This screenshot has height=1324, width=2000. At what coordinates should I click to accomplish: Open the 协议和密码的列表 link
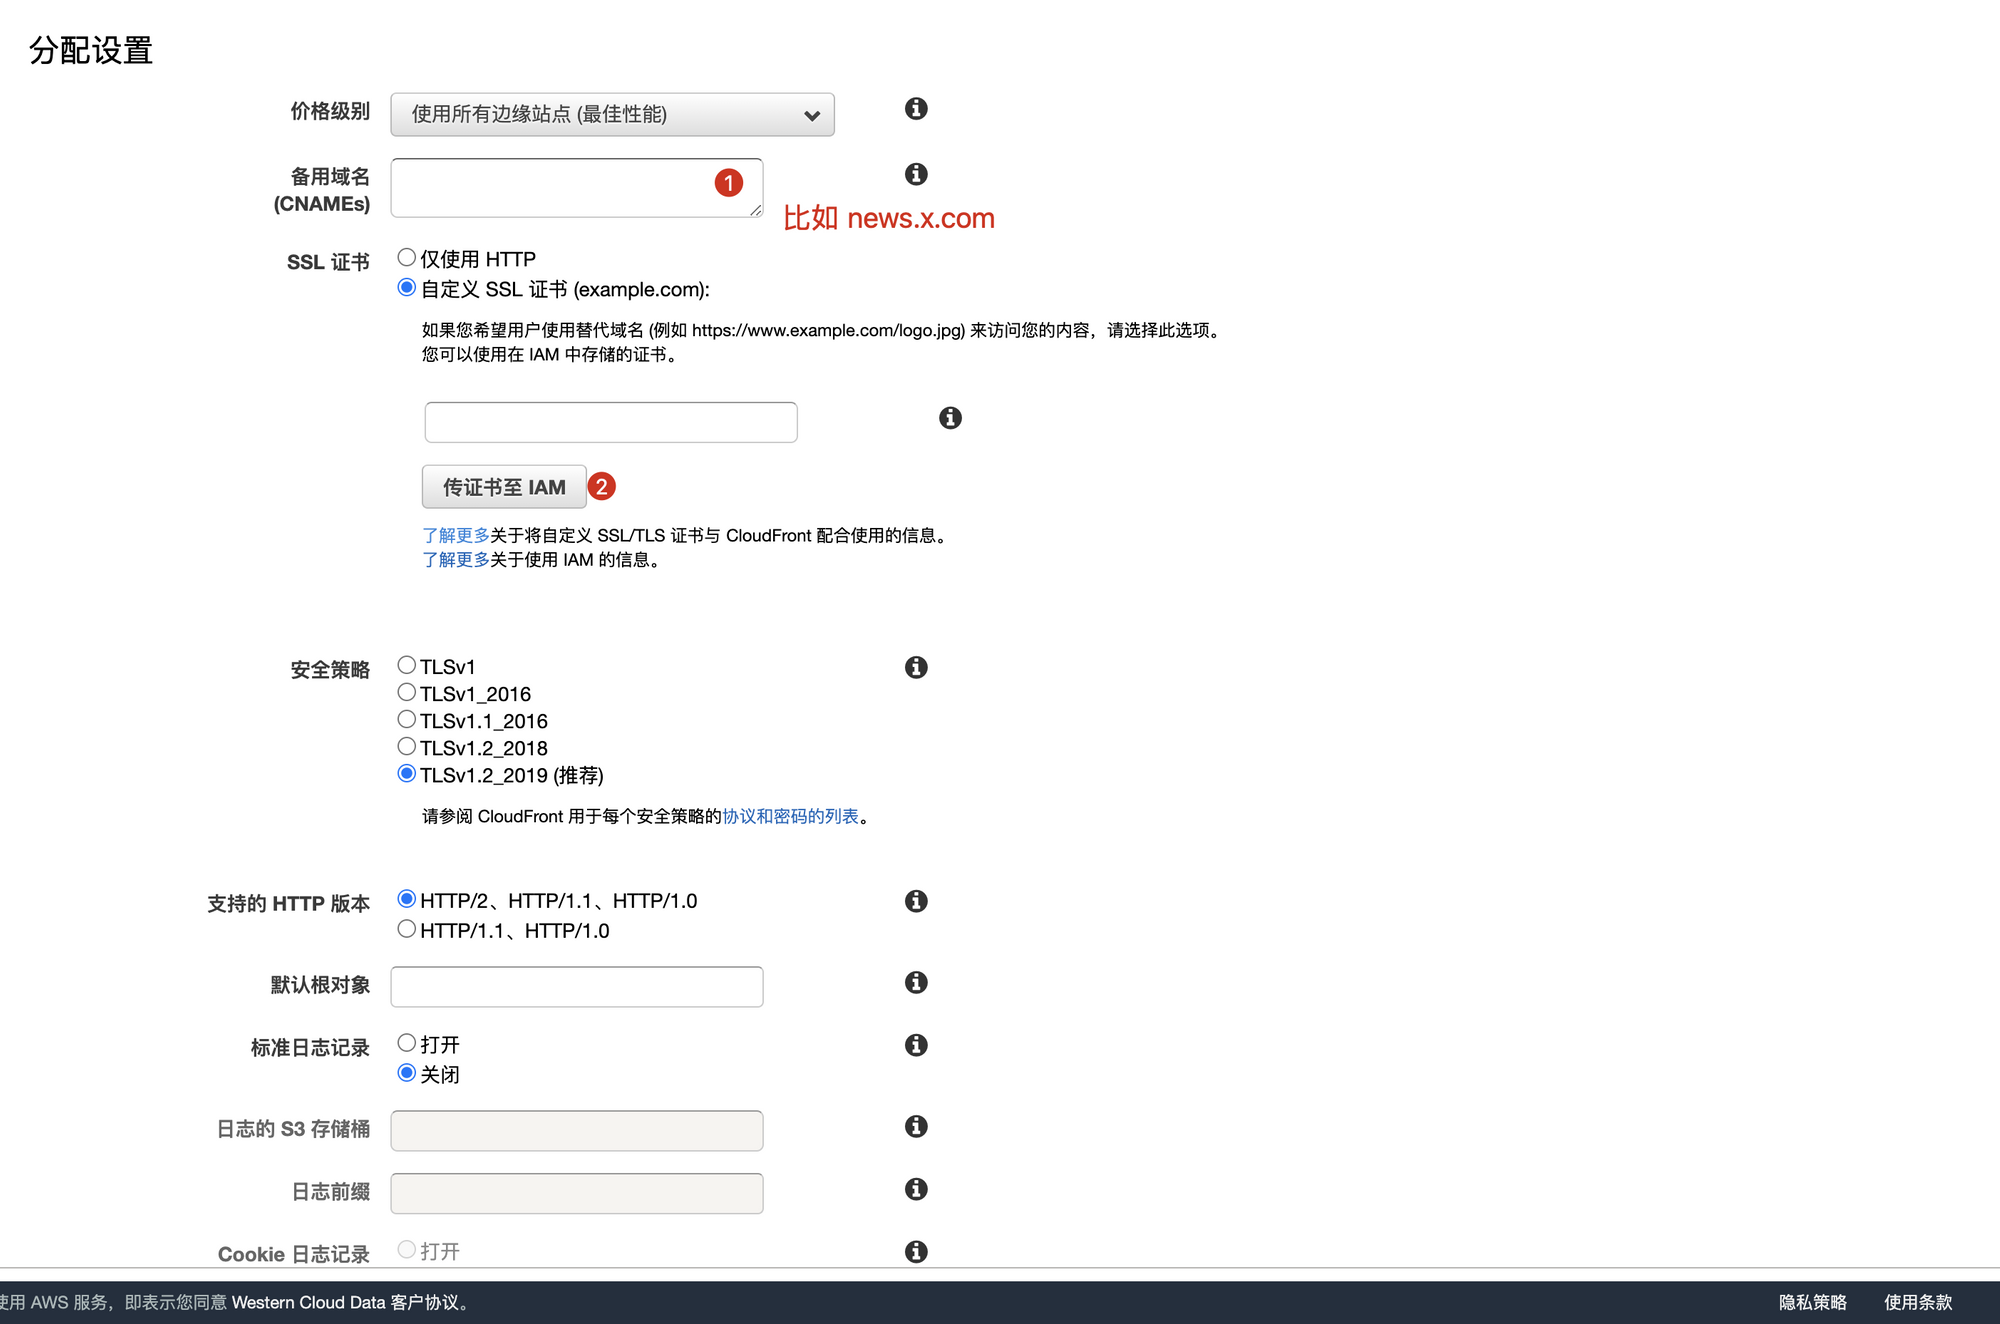pyautogui.click(x=790, y=817)
